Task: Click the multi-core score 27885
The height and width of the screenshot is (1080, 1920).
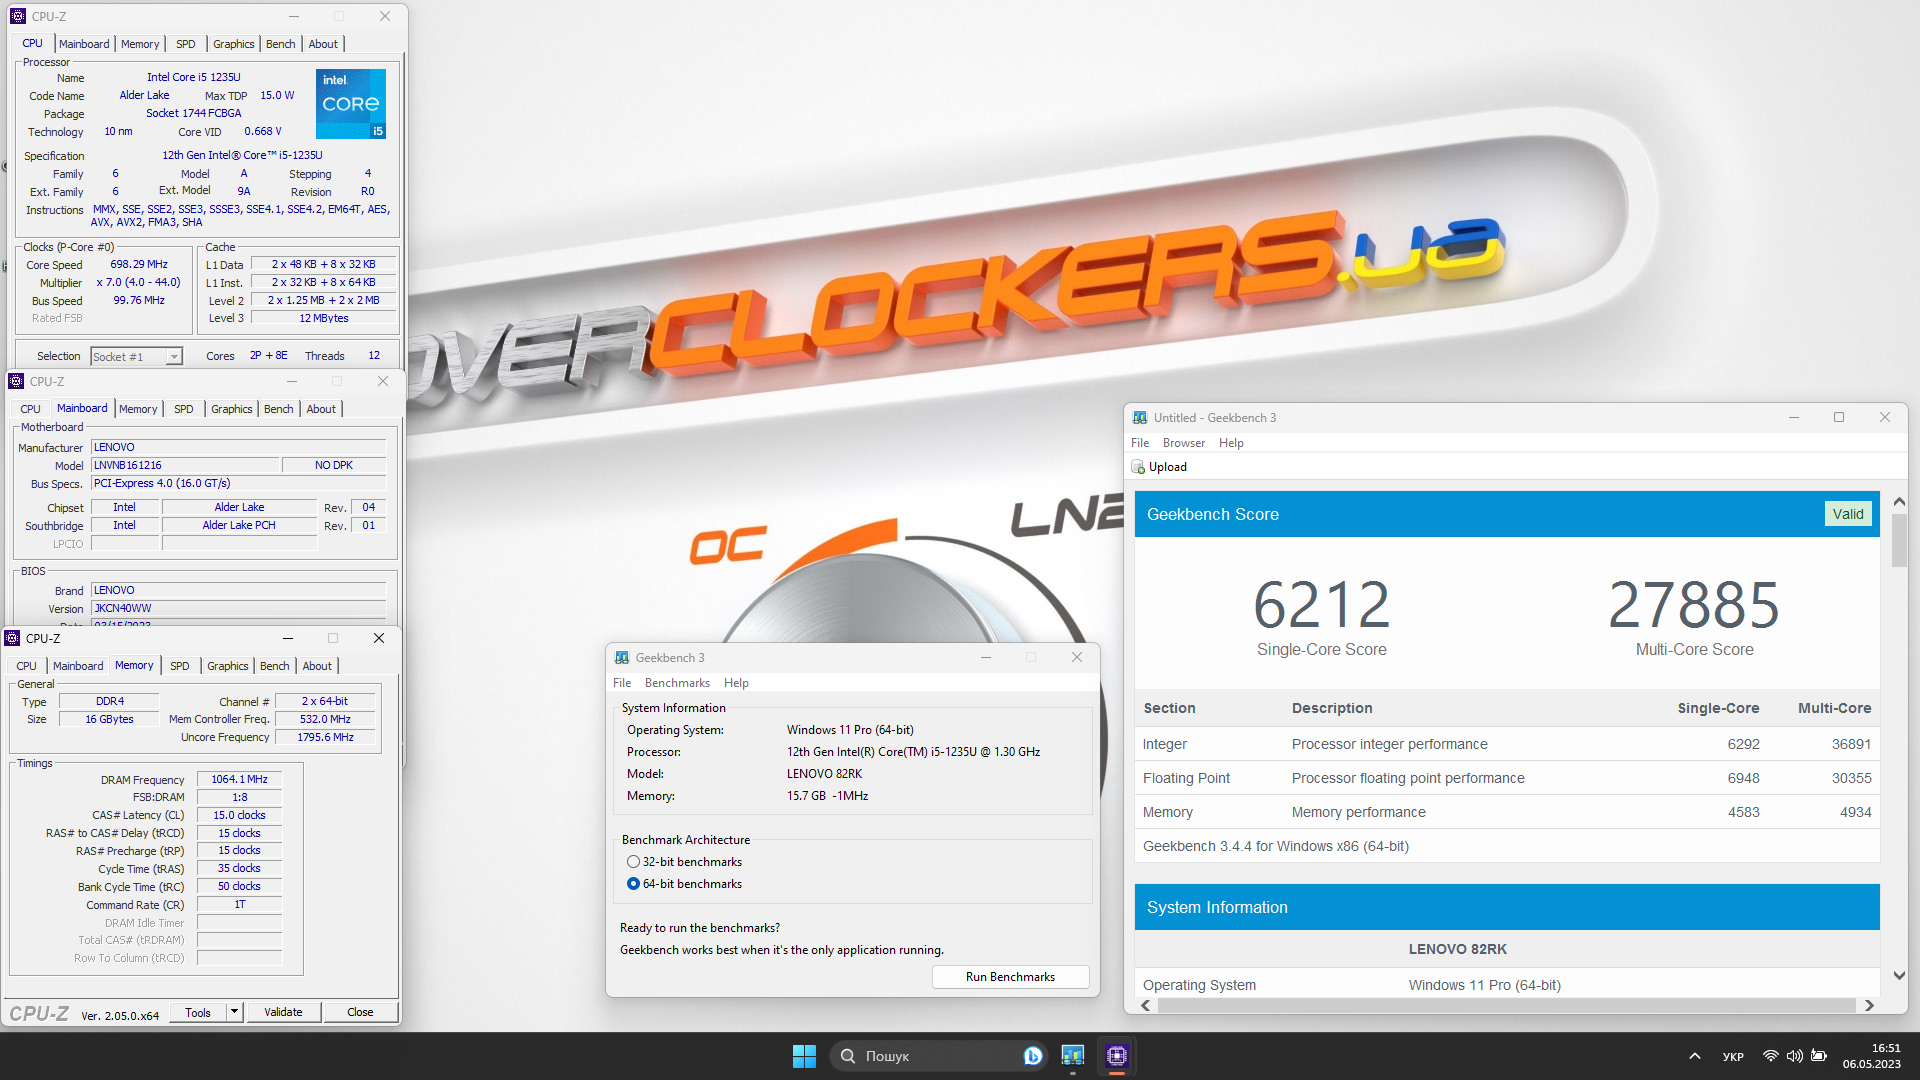Action: [x=1694, y=604]
